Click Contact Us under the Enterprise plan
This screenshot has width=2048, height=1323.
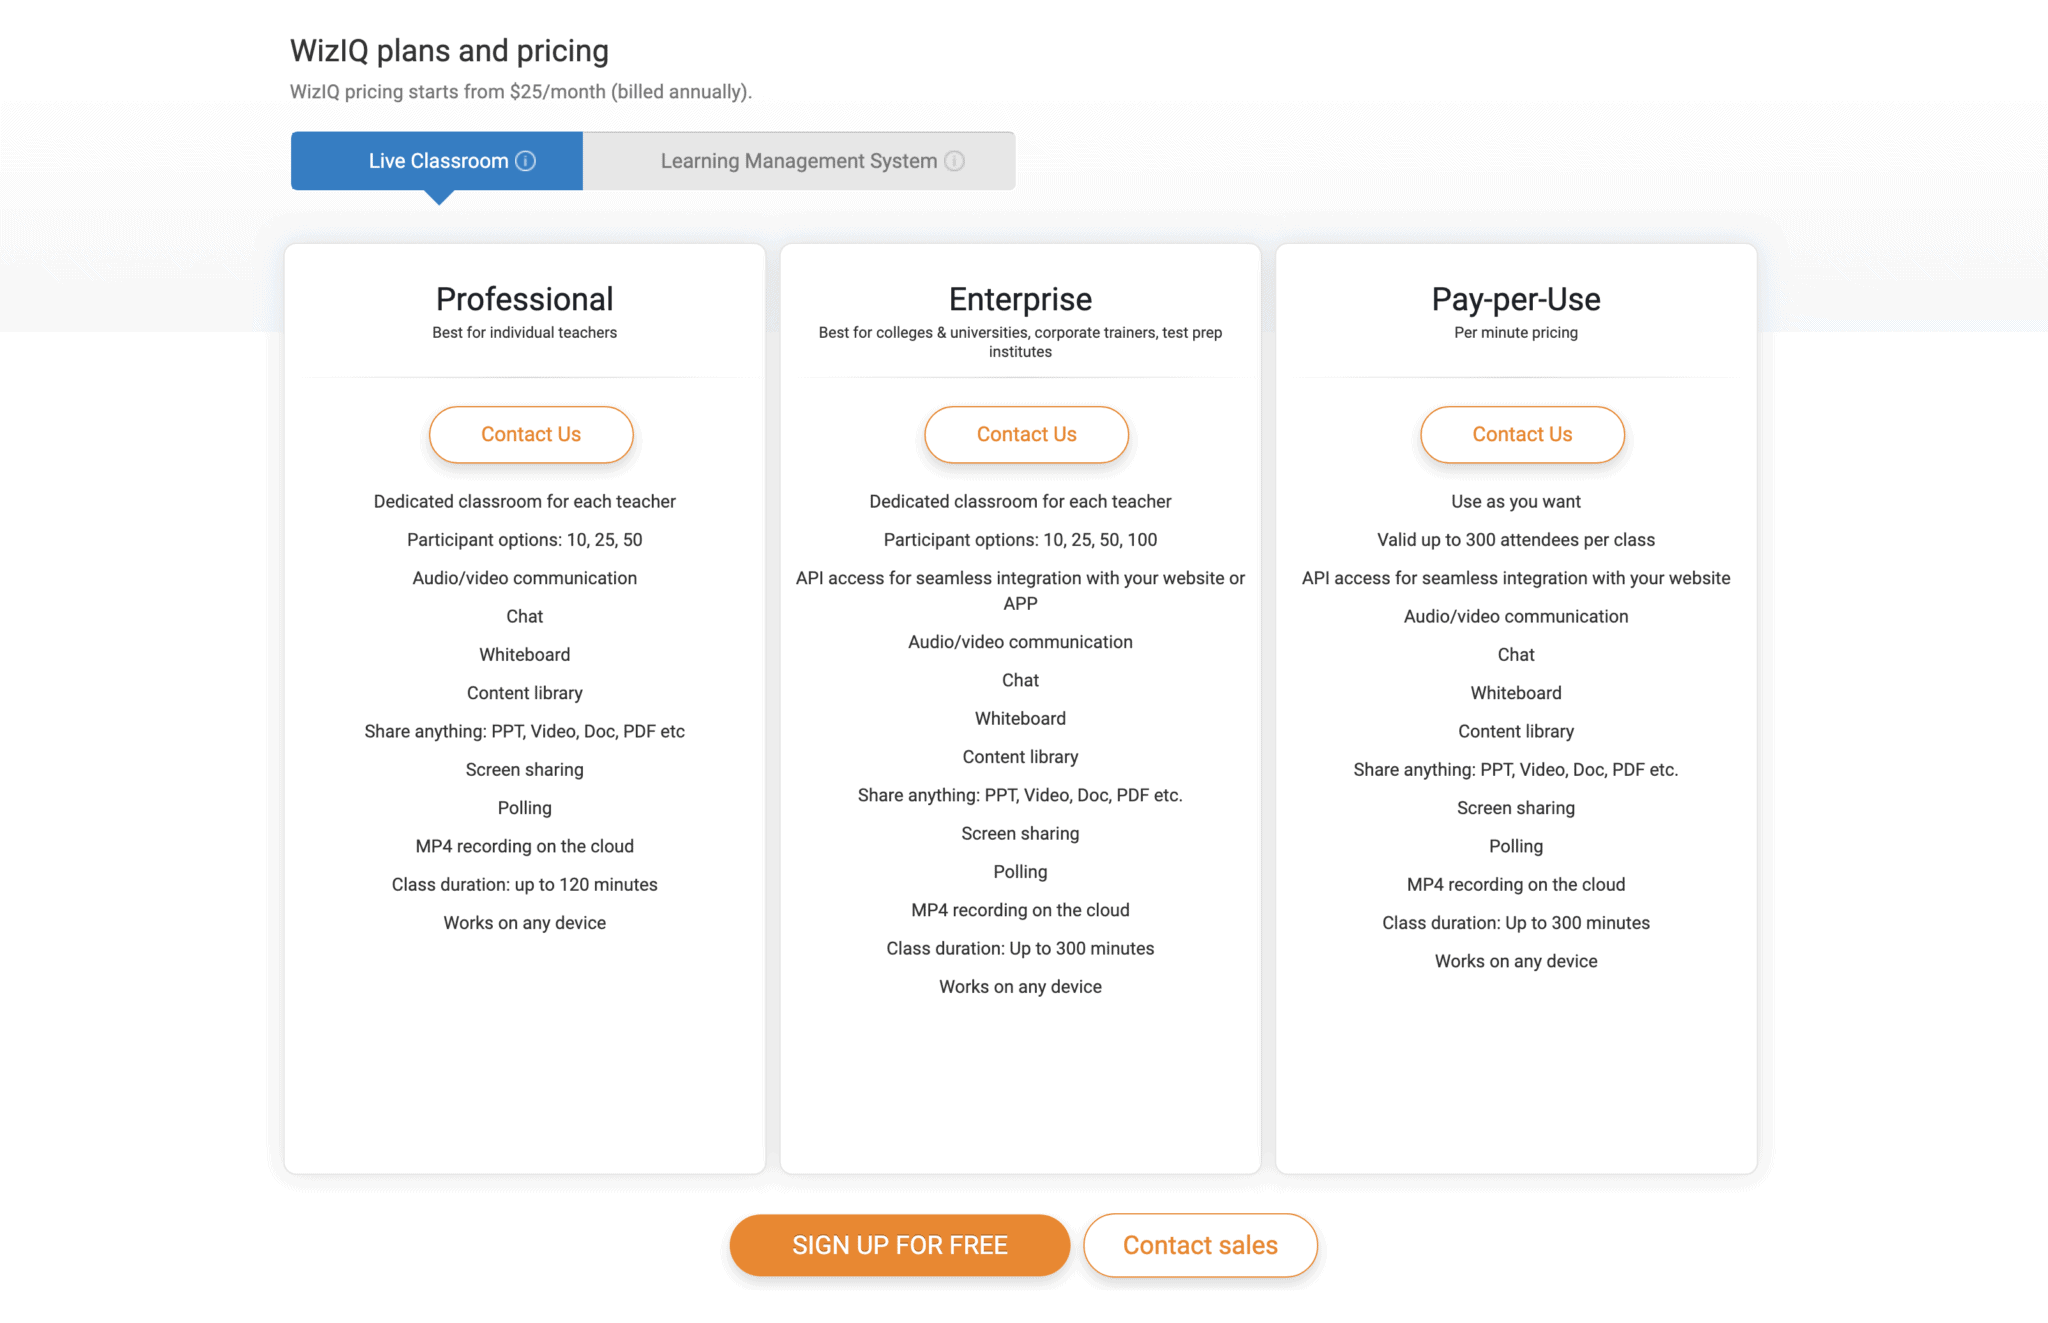tap(1026, 434)
